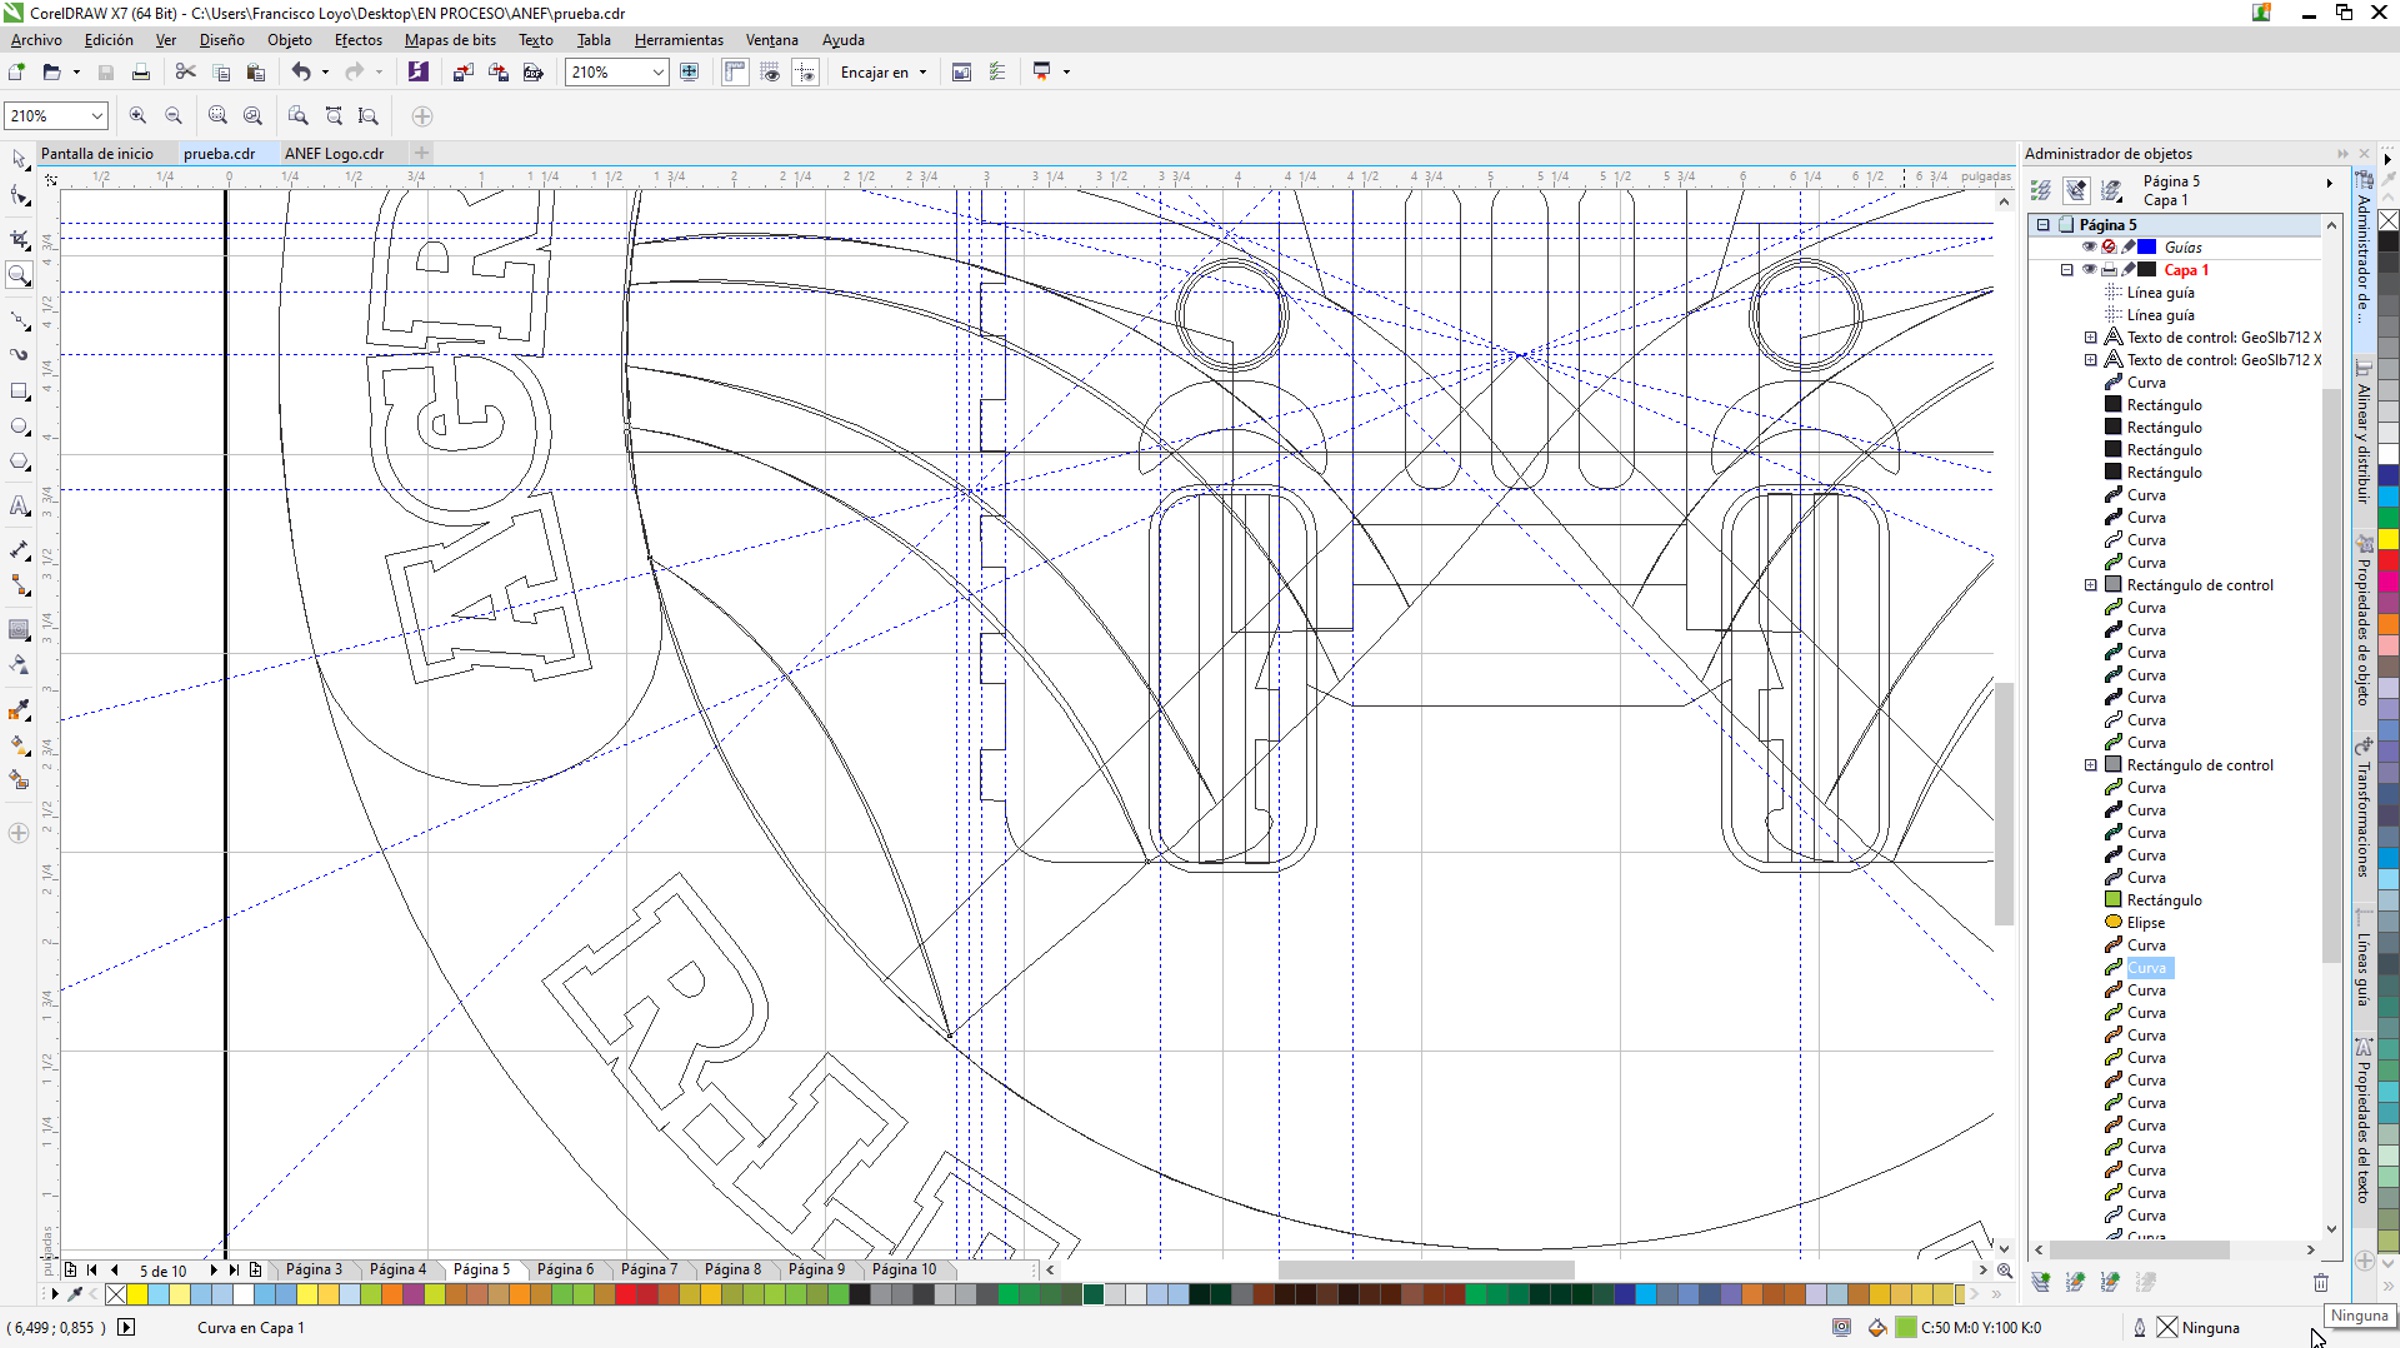The image size is (2400, 1348).
Task: Switch to Pantalla de inicio tab
Action: 97,153
